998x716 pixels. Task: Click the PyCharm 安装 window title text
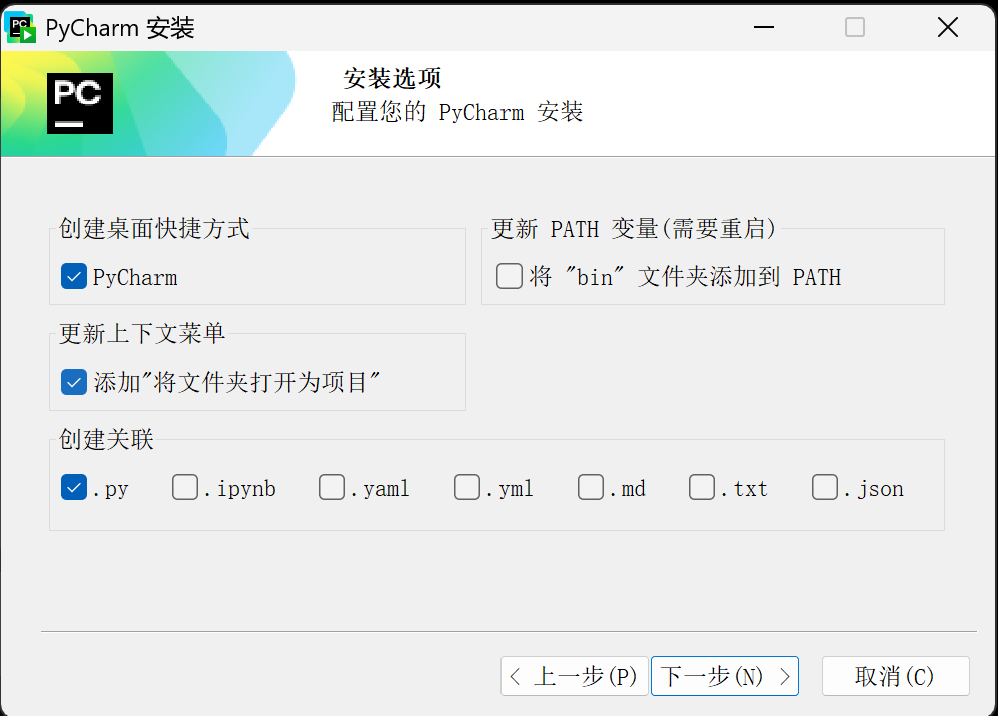[120, 28]
